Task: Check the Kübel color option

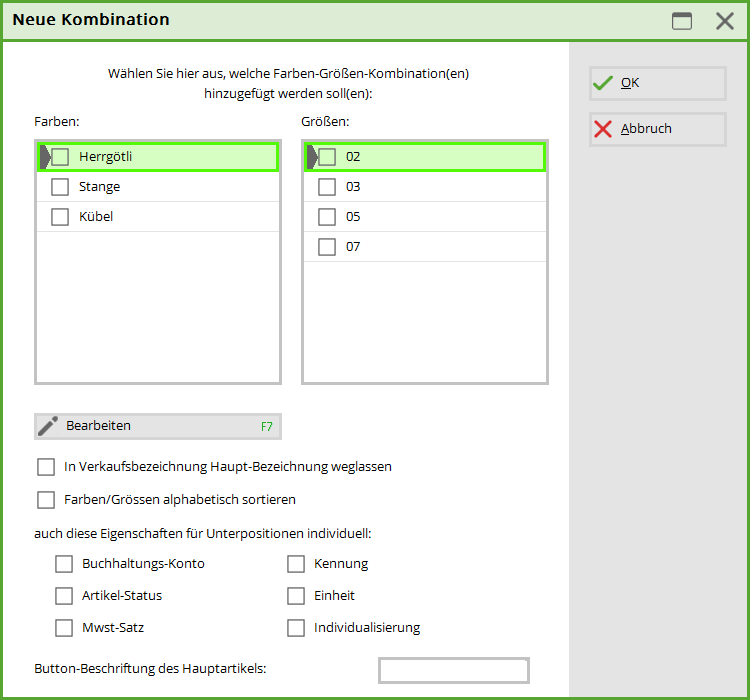Action: coord(60,217)
